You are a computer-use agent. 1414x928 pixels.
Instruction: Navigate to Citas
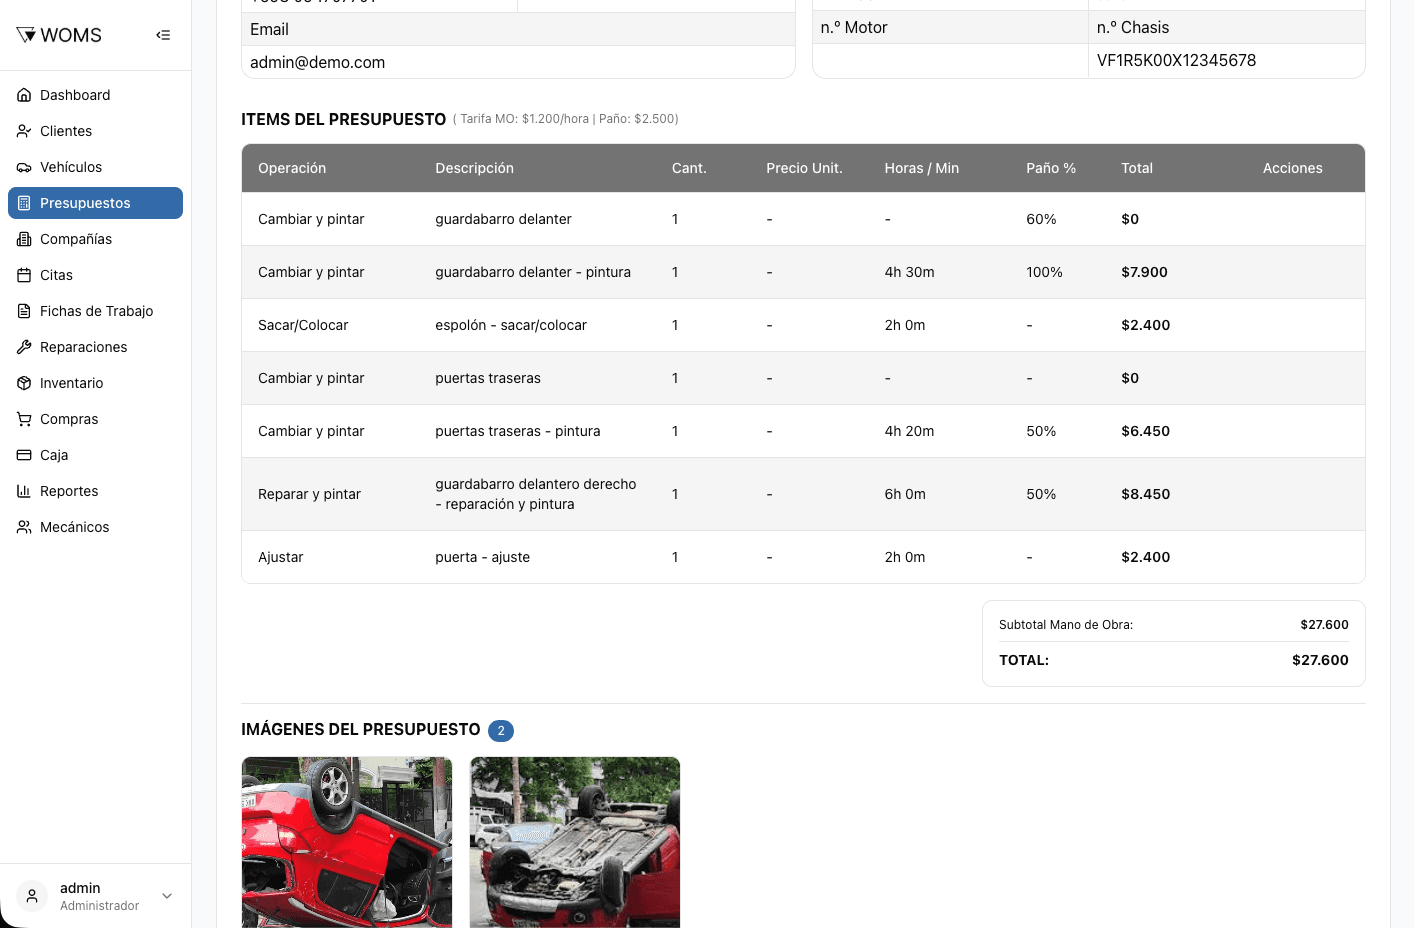click(95, 275)
